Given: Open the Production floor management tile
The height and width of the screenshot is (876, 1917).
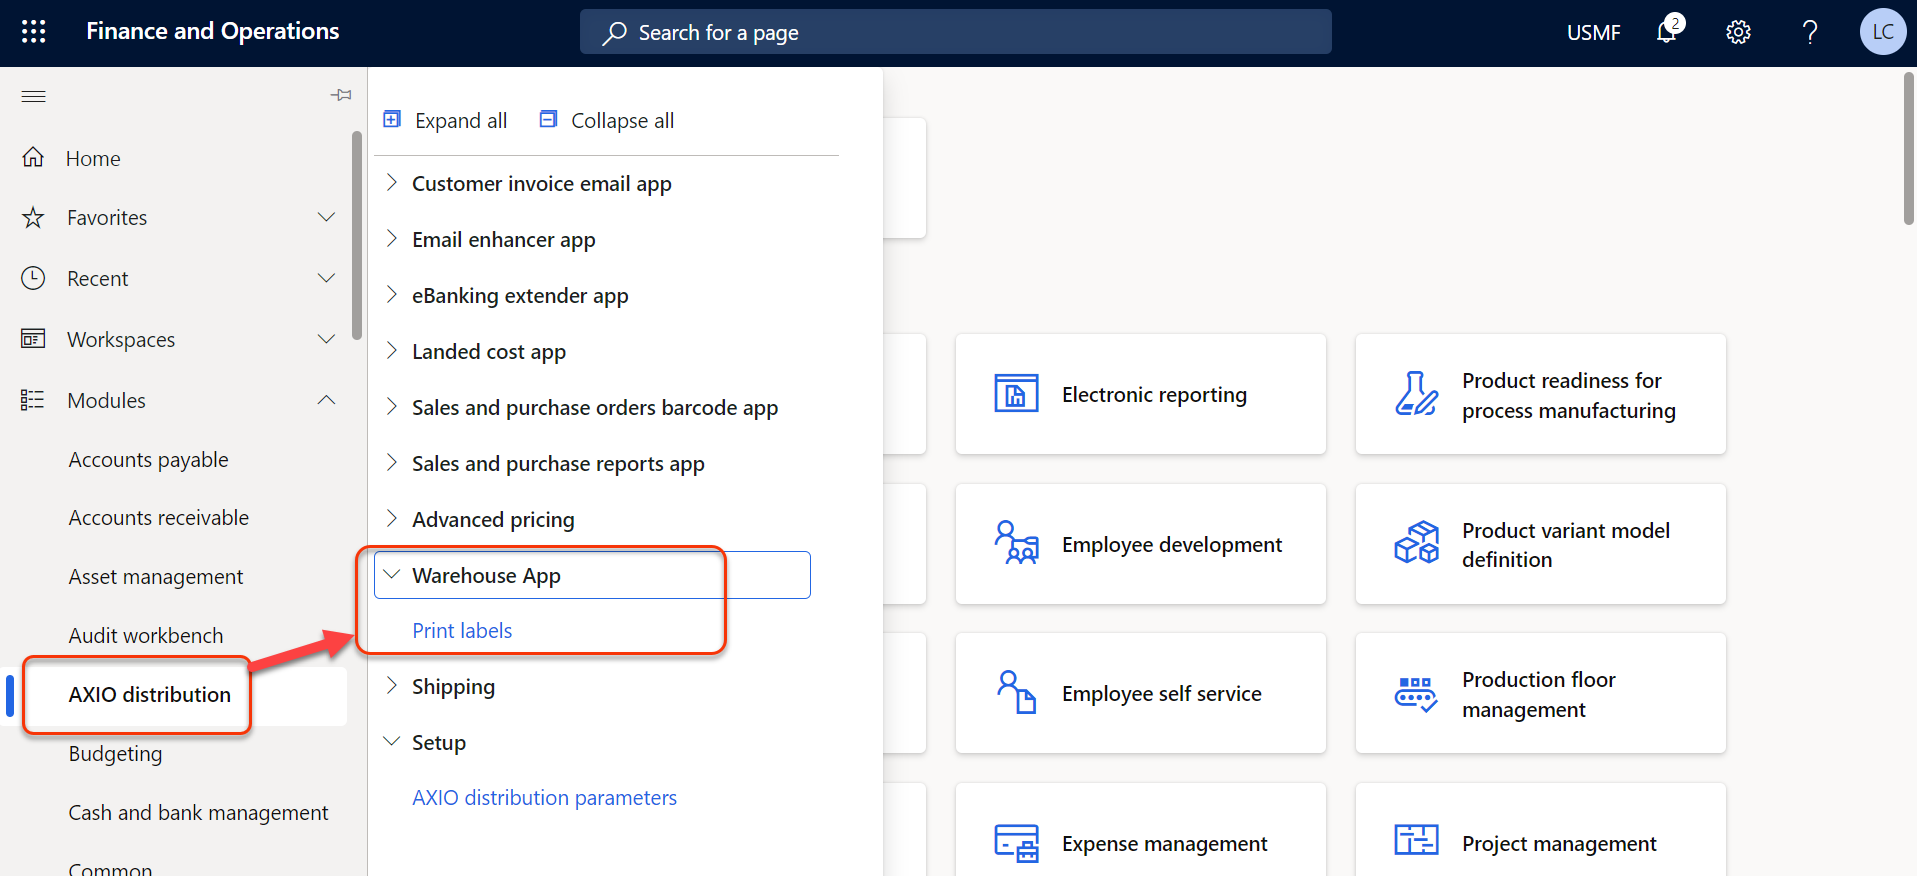Looking at the screenshot, I should coord(1540,694).
